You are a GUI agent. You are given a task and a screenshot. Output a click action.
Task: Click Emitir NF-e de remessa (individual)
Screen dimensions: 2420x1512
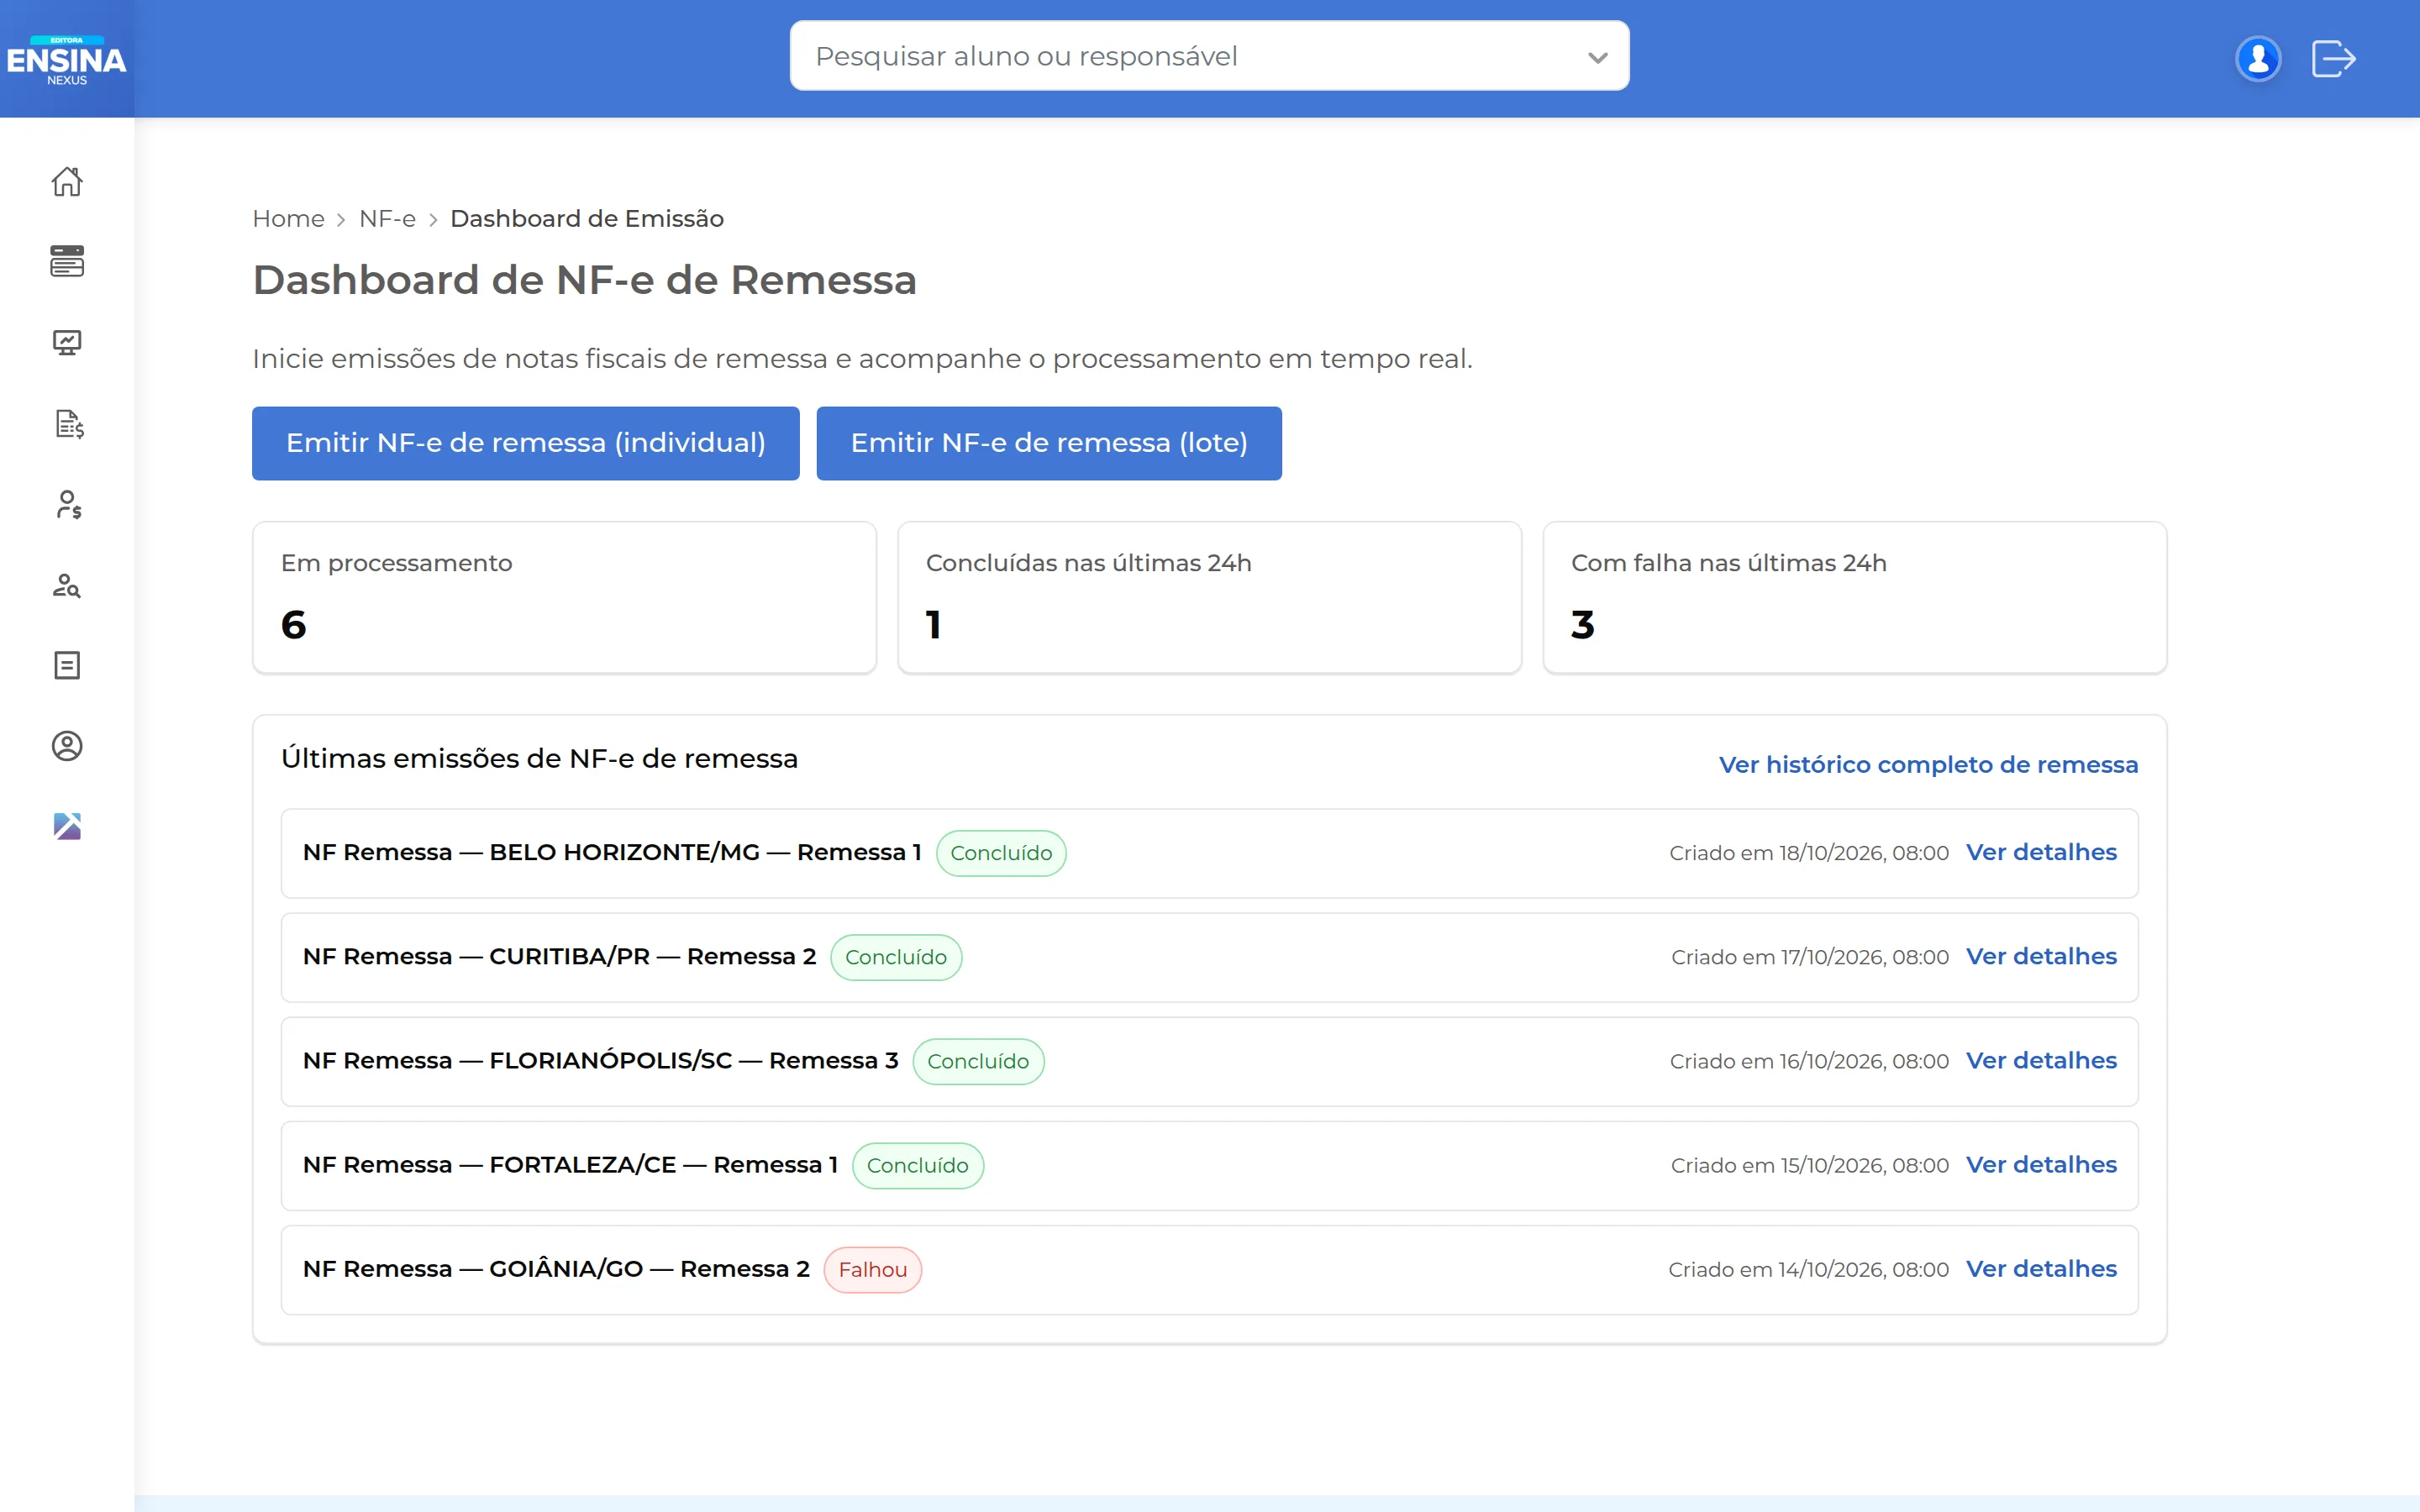(x=526, y=443)
